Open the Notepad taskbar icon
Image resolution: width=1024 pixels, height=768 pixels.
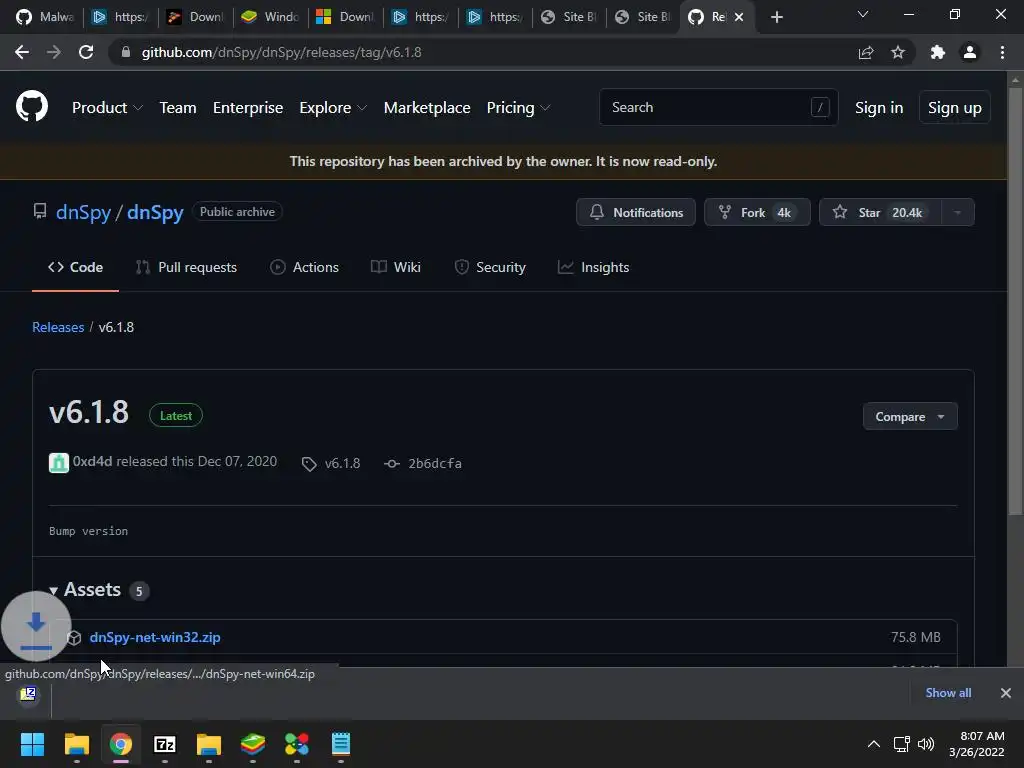[341, 744]
